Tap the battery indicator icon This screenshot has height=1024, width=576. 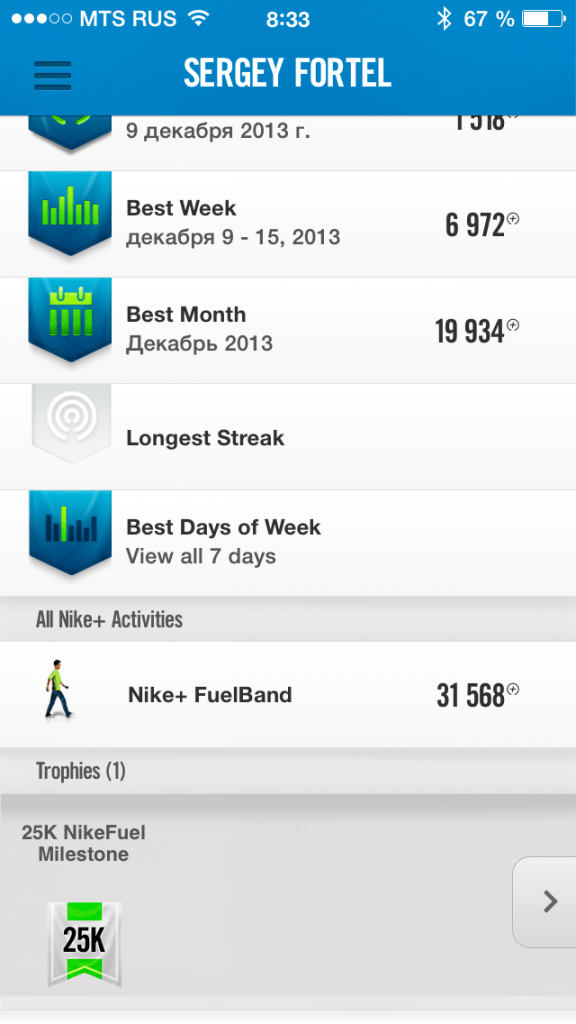click(543, 19)
